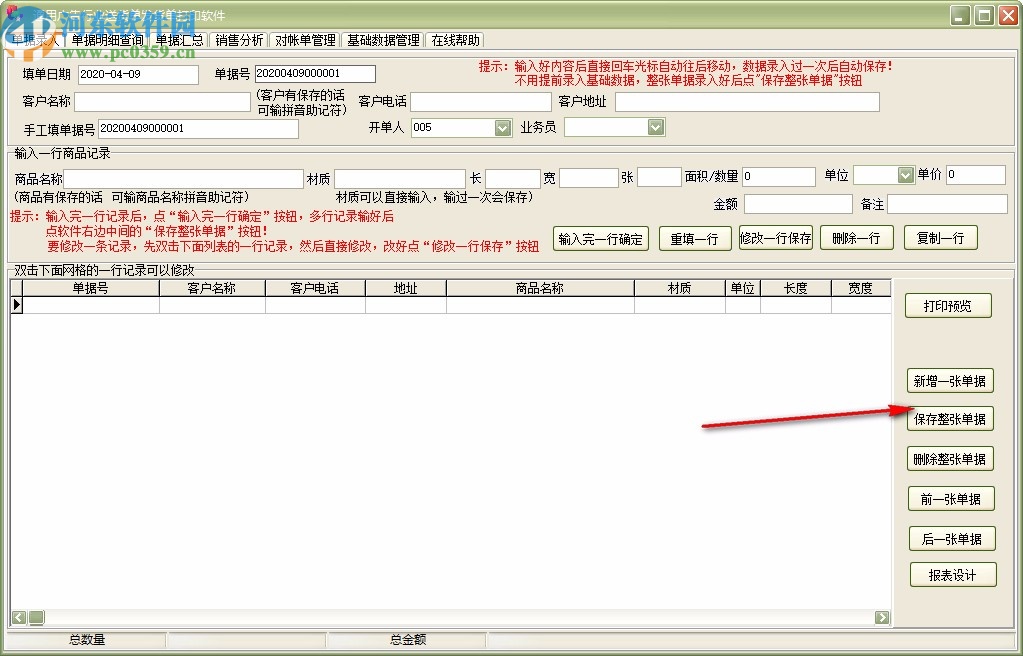Go to 后一张单据 next bill
Viewport: 1023px width, 656px height.
[x=953, y=539]
